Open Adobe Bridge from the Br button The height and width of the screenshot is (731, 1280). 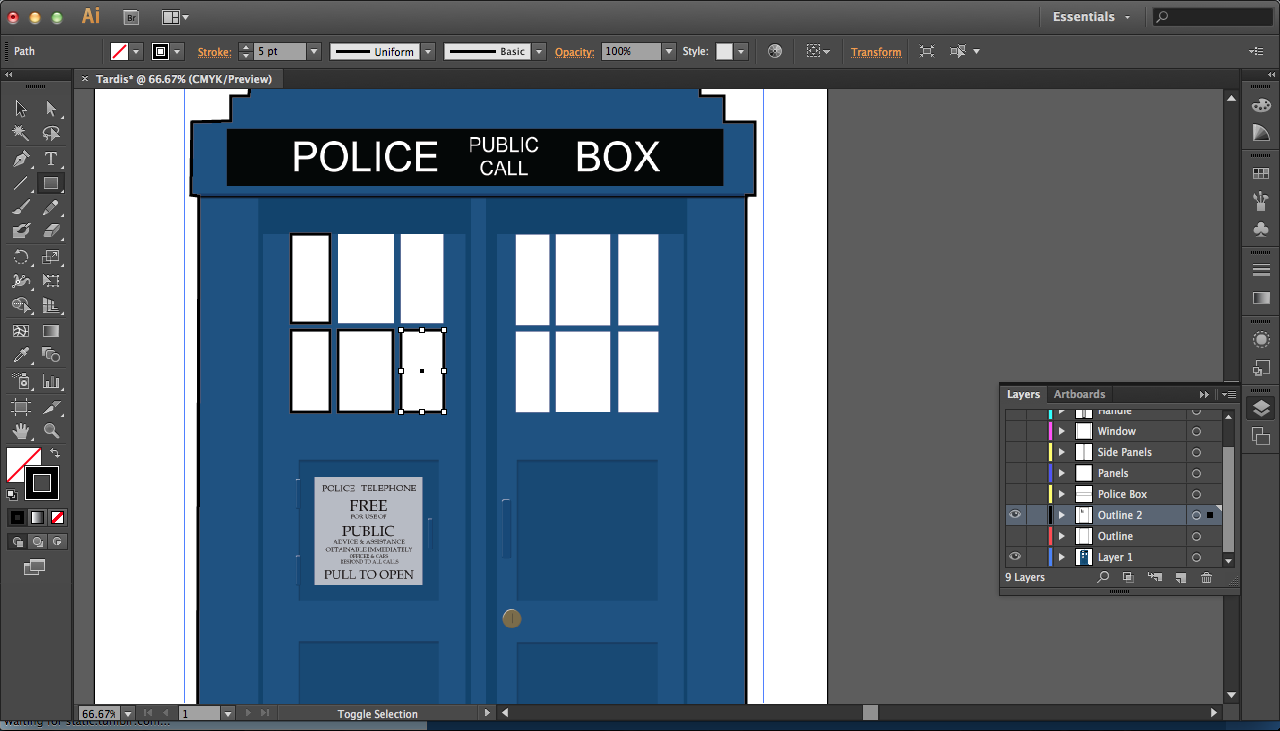pos(130,17)
